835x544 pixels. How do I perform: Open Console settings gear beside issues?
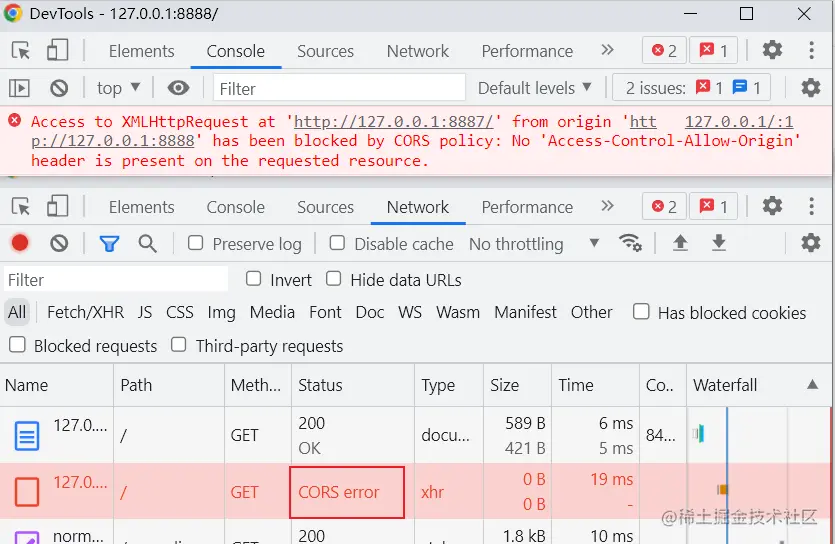click(x=811, y=87)
